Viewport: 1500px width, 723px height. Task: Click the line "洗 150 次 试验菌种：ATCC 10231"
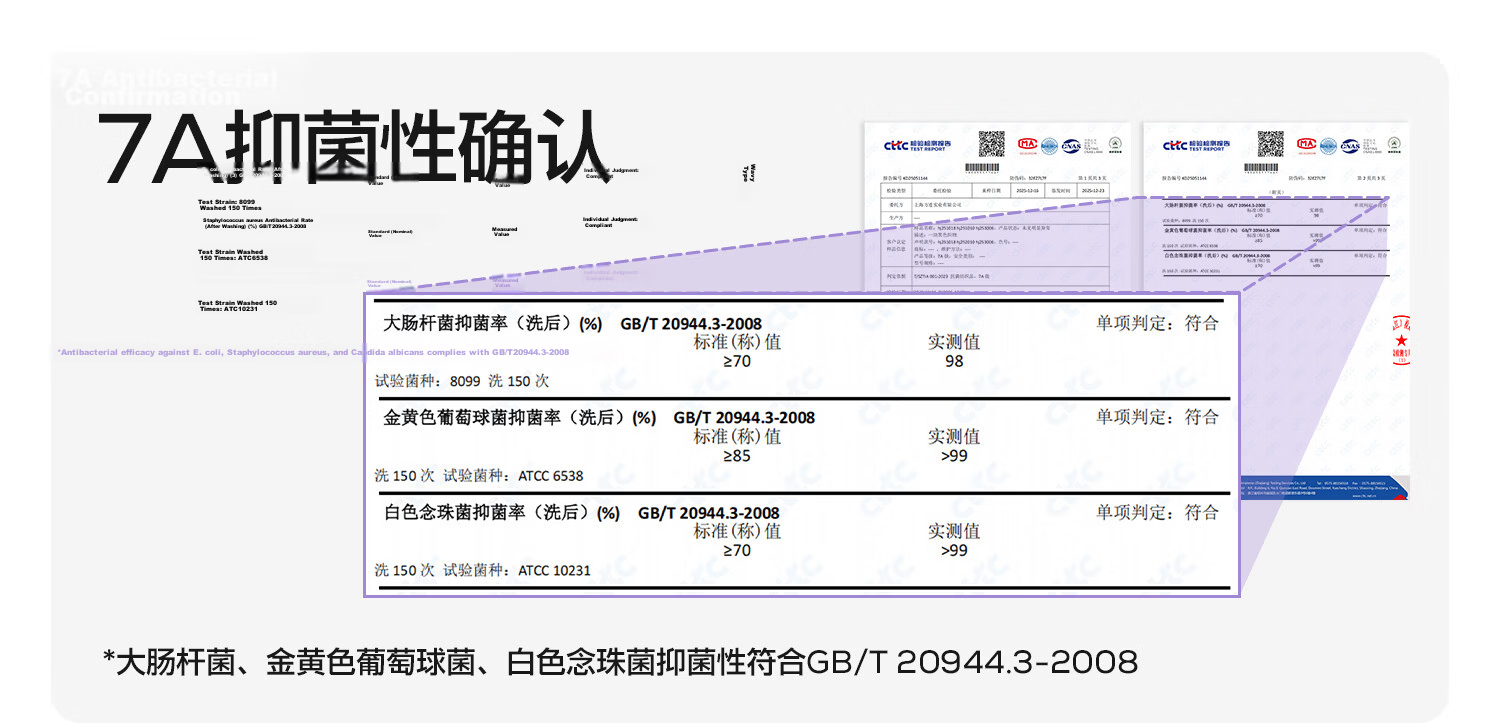tap(483, 571)
